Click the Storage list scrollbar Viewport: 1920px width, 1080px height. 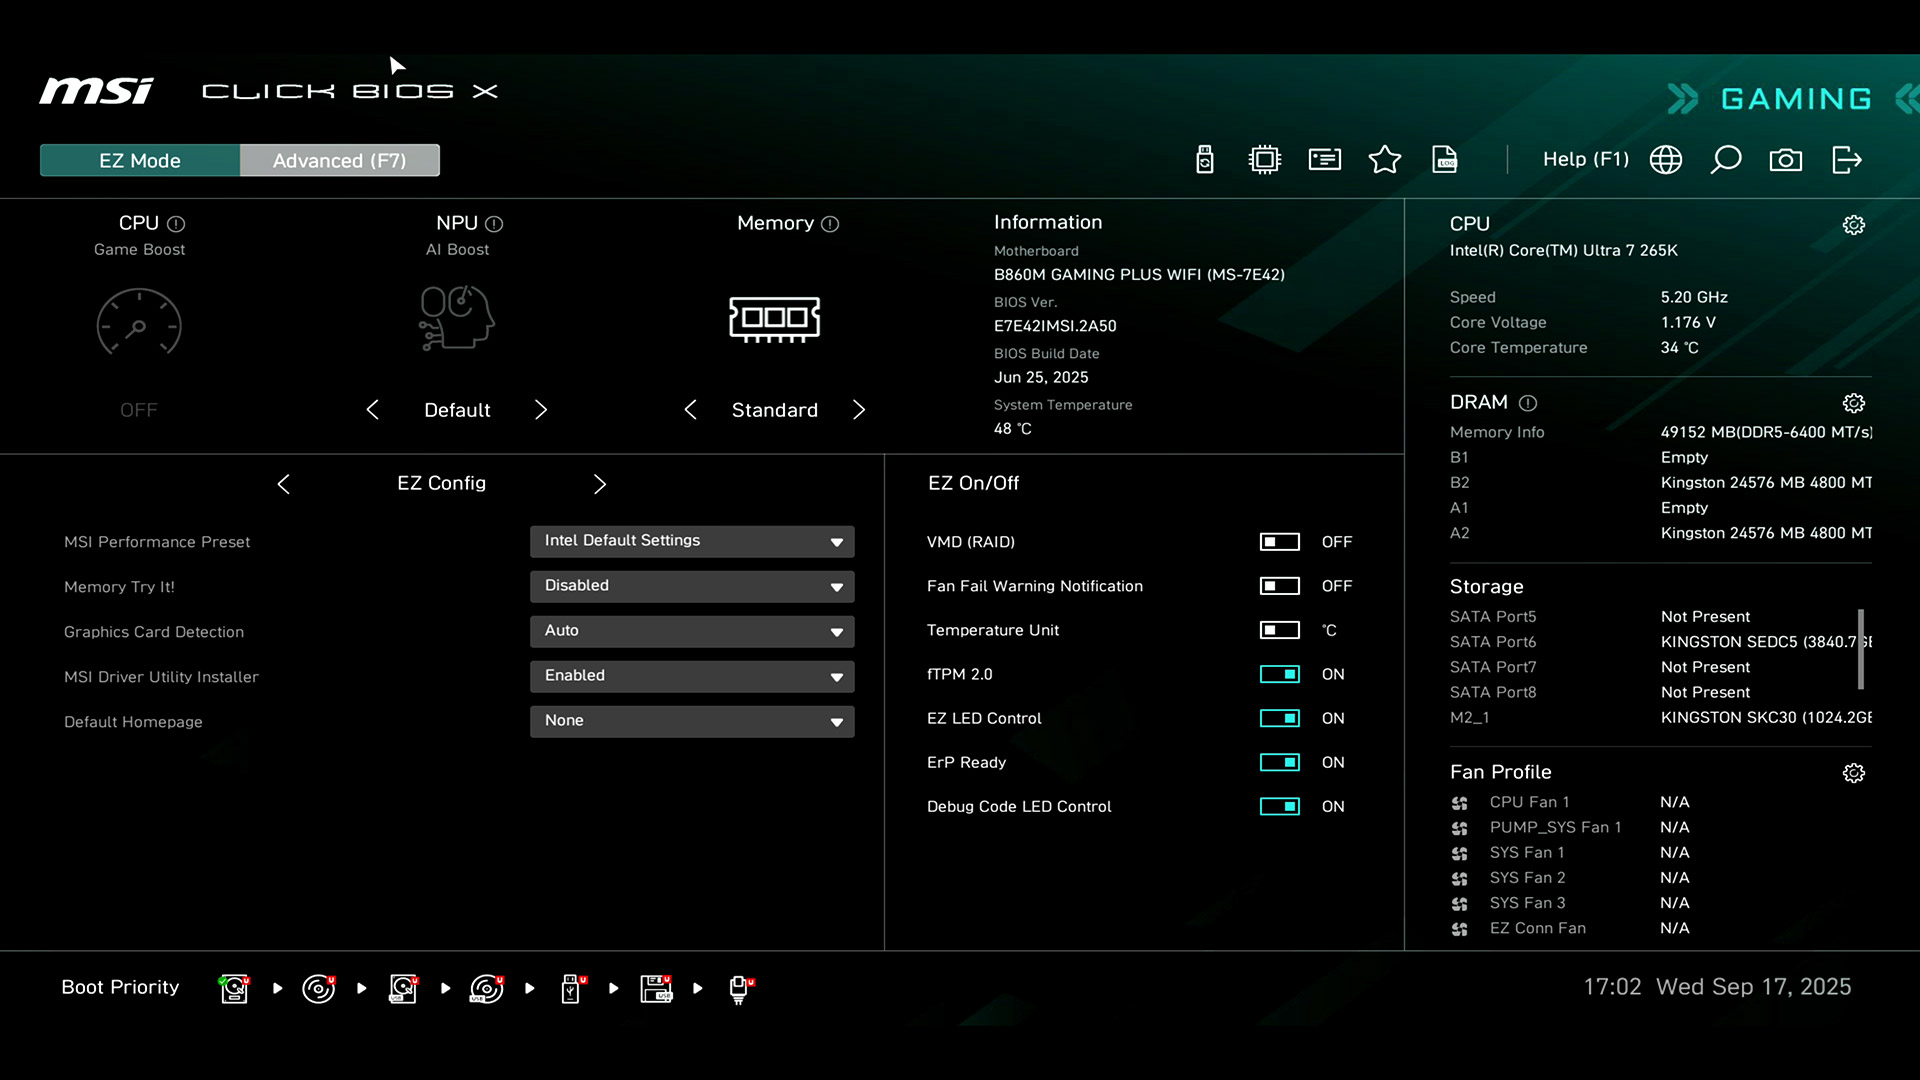pos(1861,648)
